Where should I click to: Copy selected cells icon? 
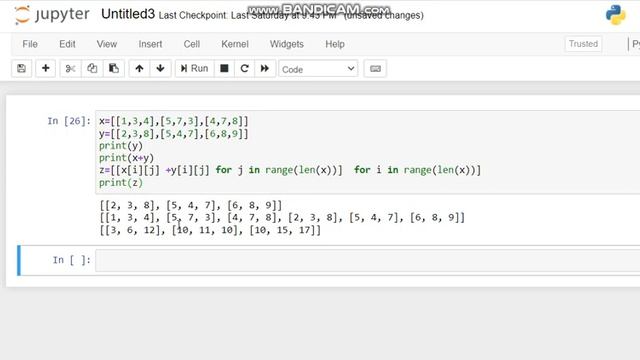(x=92, y=69)
